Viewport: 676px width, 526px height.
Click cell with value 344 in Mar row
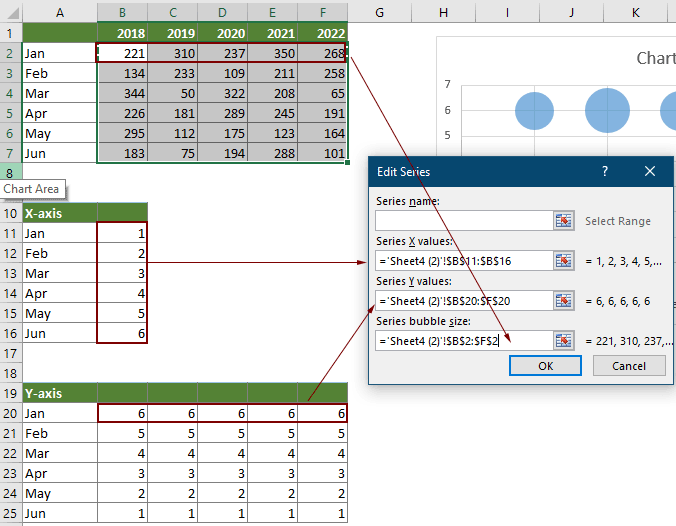(x=122, y=93)
